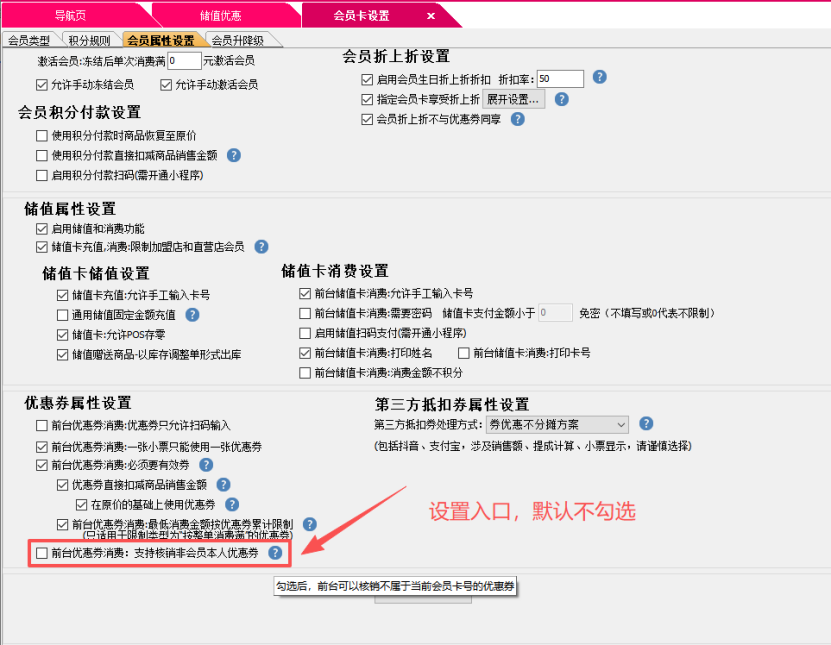Enable 启用积分付款扫码(需开通小程序)
Viewport: 831px width, 645px height.
tap(42, 175)
